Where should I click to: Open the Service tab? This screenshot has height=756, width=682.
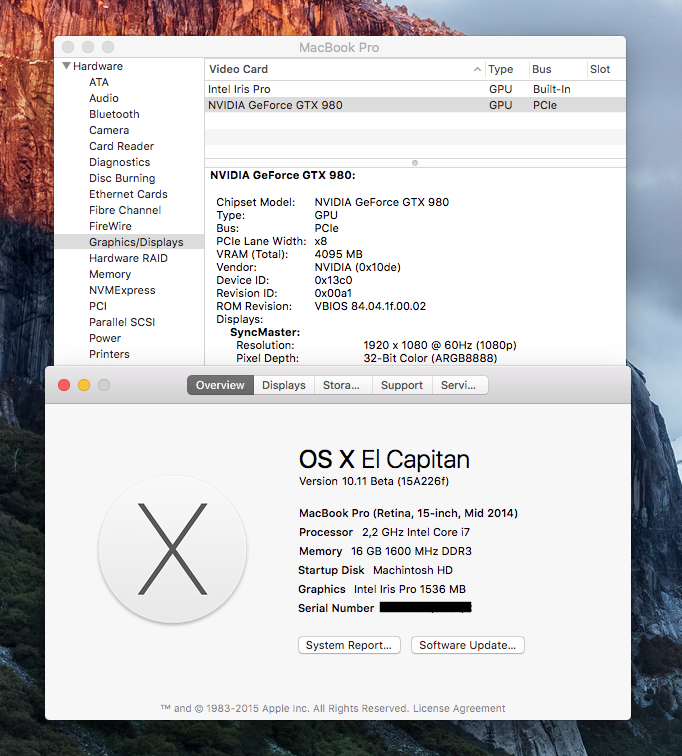[460, 385]
